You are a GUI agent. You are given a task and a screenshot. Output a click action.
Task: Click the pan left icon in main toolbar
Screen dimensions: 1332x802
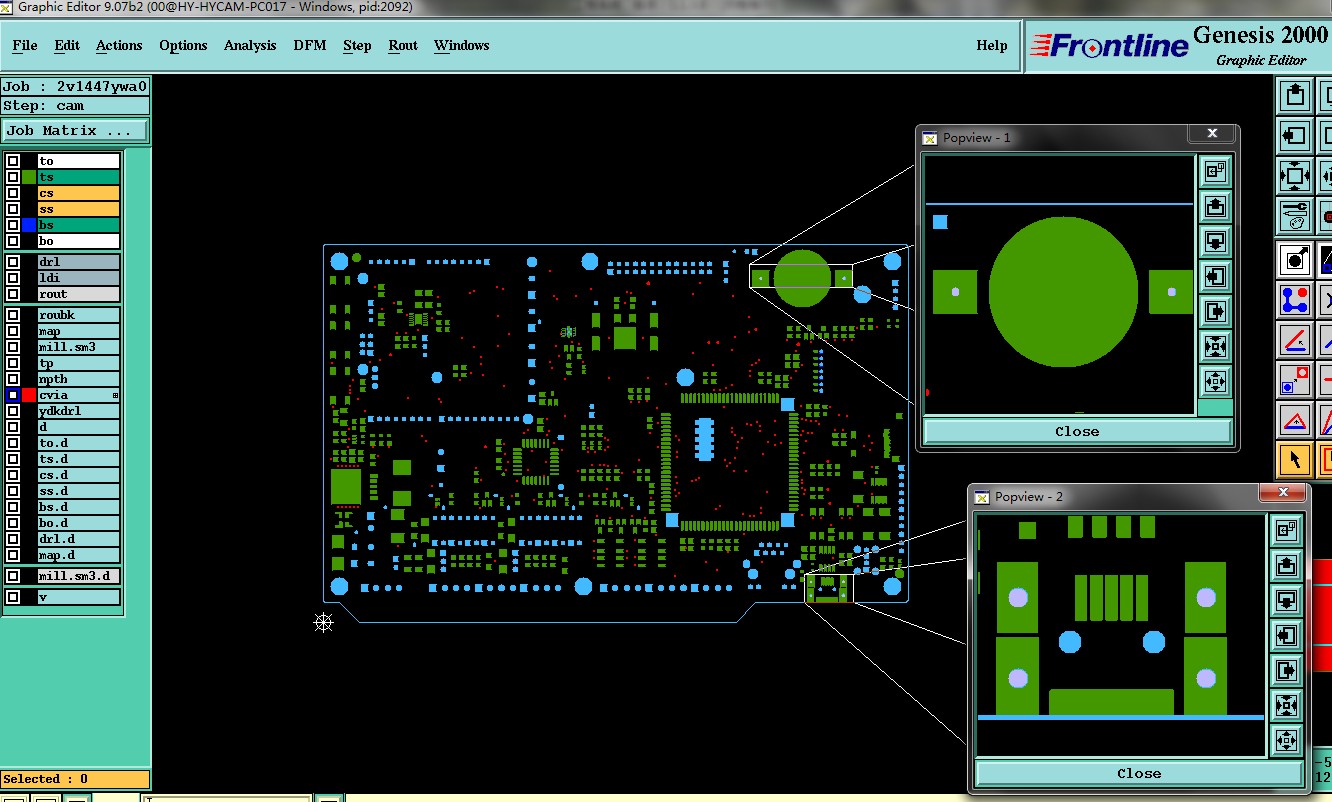point(1296,135)
